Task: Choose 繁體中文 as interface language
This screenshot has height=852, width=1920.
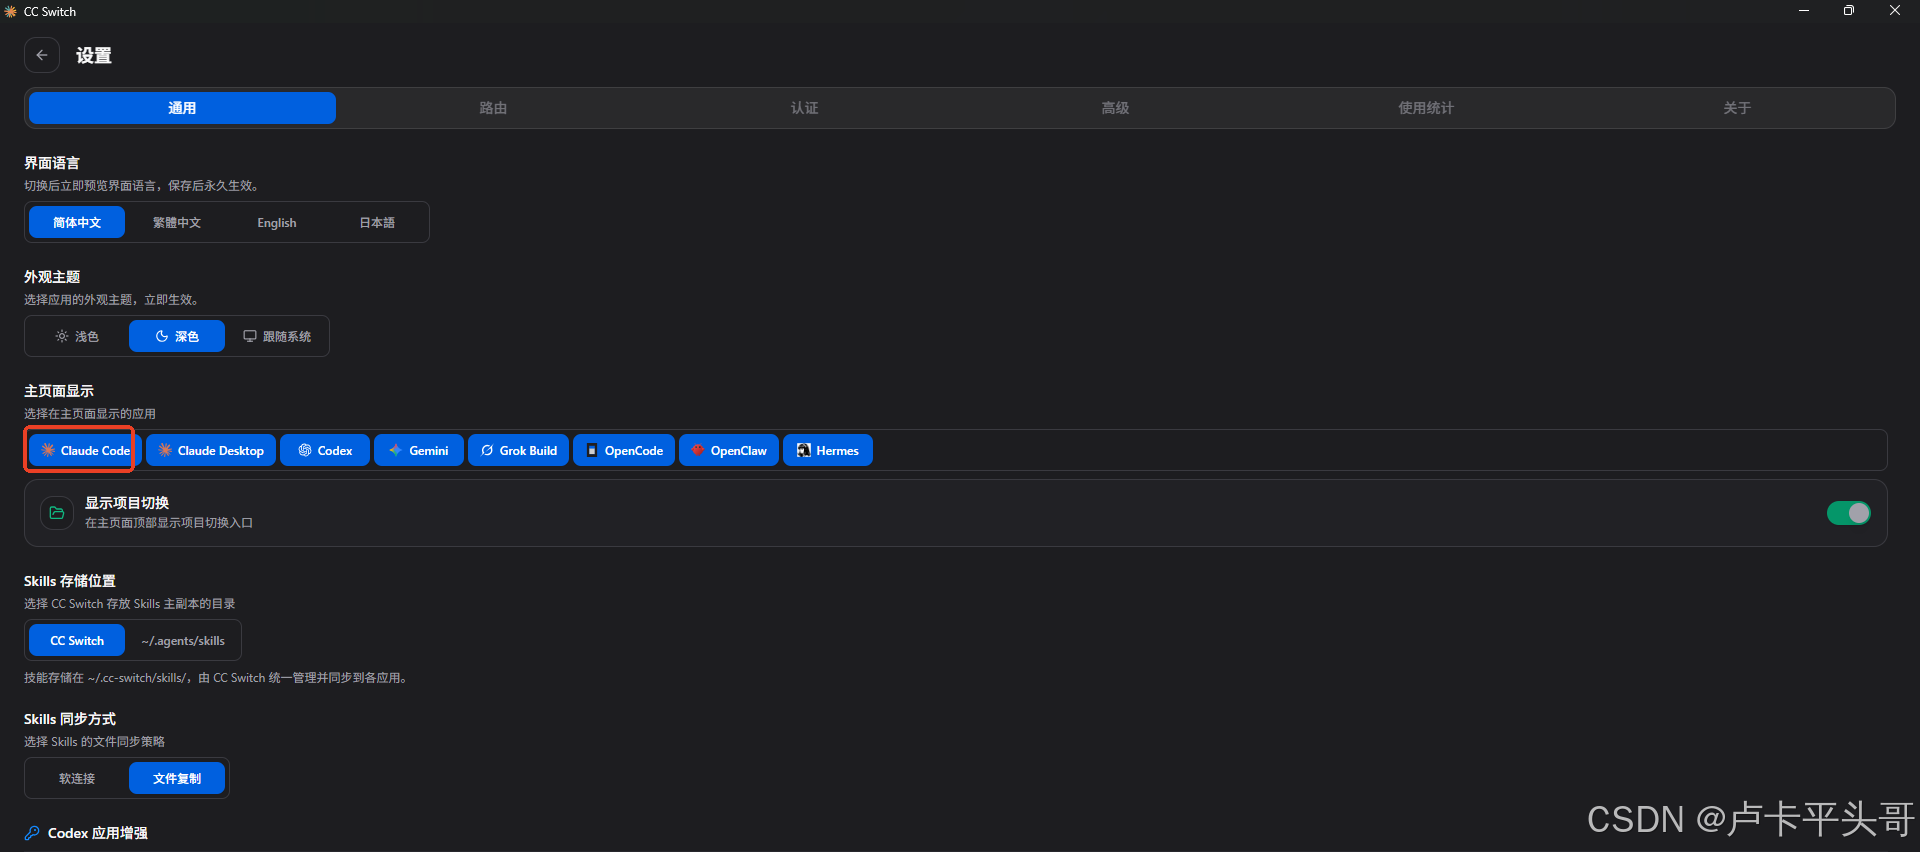Action: click(x=177, y=222)
